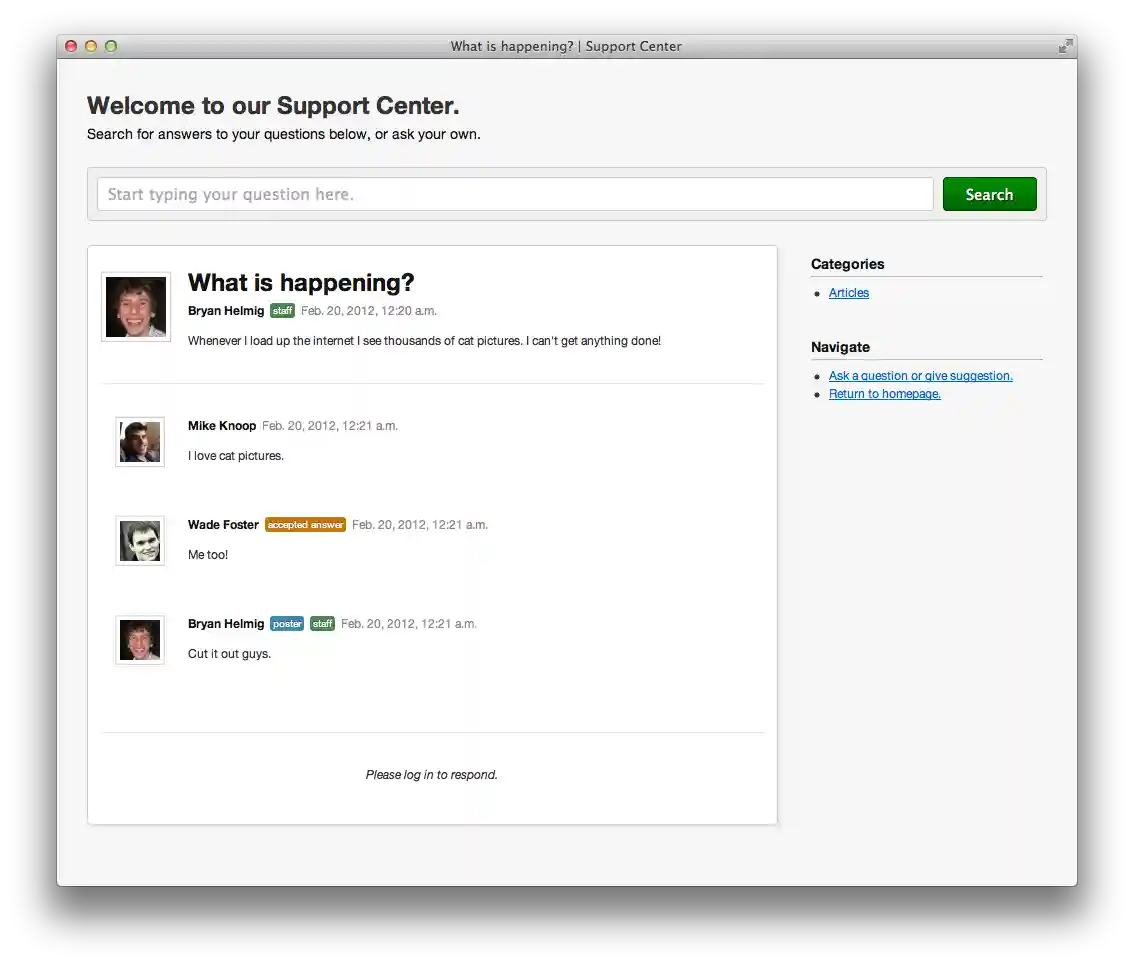Click the yellow minimize window button
The height and width of the screenshot is (965, 1134).
[x=91, y=46]
